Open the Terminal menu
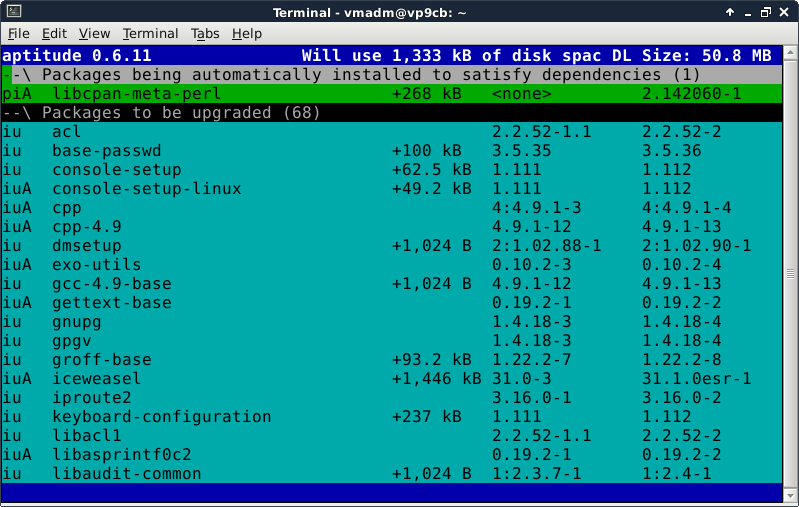The image size is (799, 507). point(150,33)
